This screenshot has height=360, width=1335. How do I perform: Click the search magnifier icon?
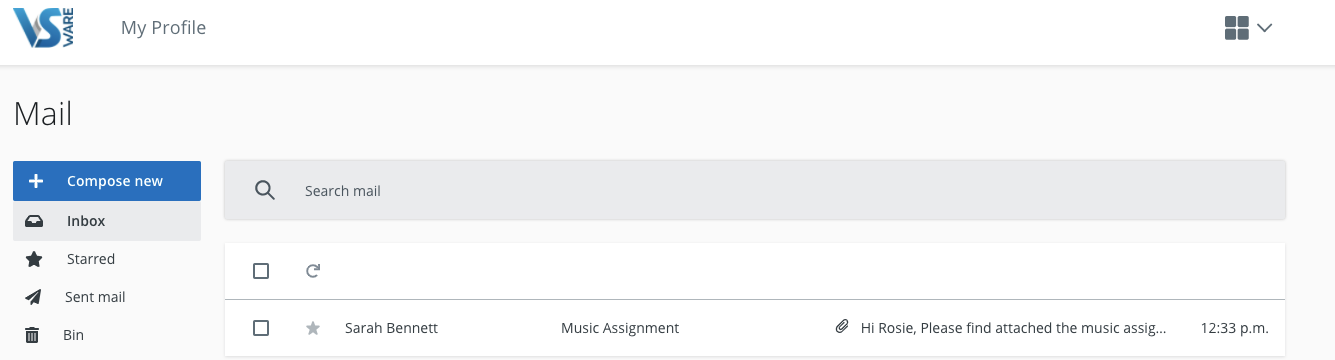tap(265, 190)
